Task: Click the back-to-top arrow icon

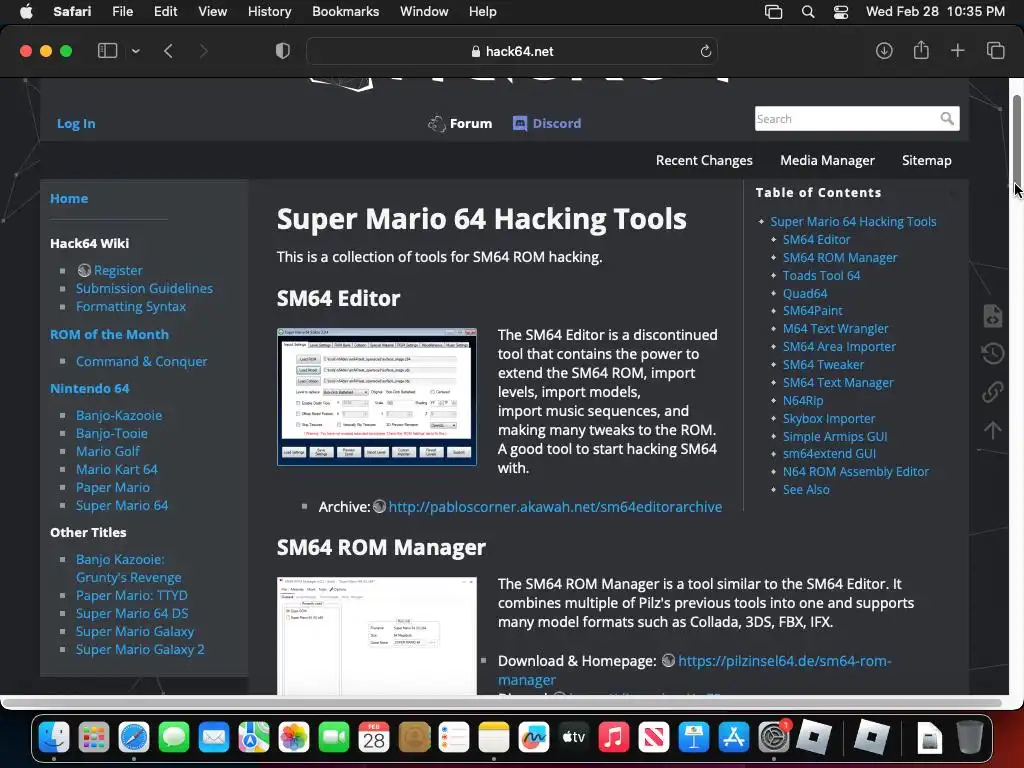Action: pos(993,430)
